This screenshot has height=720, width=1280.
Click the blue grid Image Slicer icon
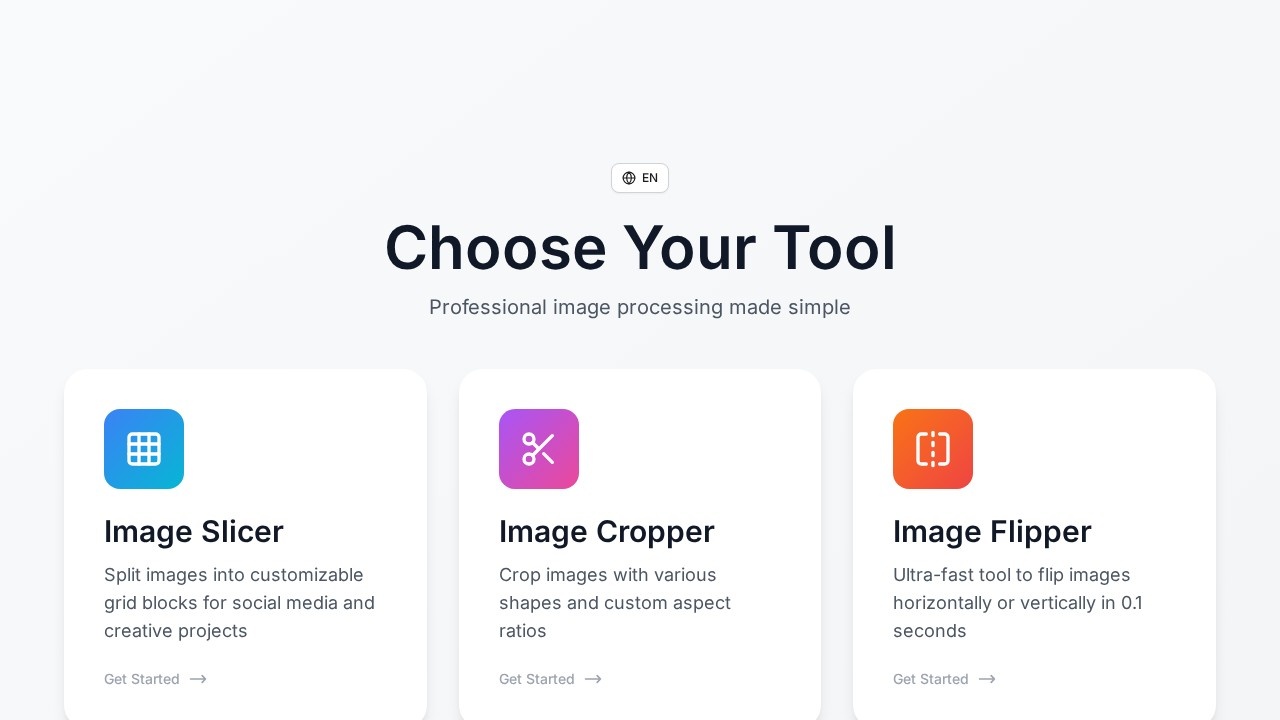point(144,449)
